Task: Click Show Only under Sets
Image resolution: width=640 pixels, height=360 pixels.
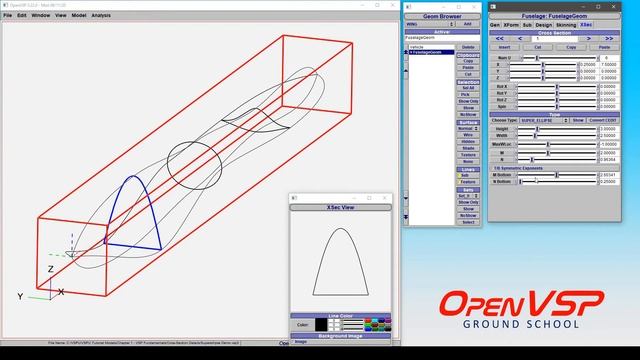Action: pyautogui.click(x=468, y=202)
